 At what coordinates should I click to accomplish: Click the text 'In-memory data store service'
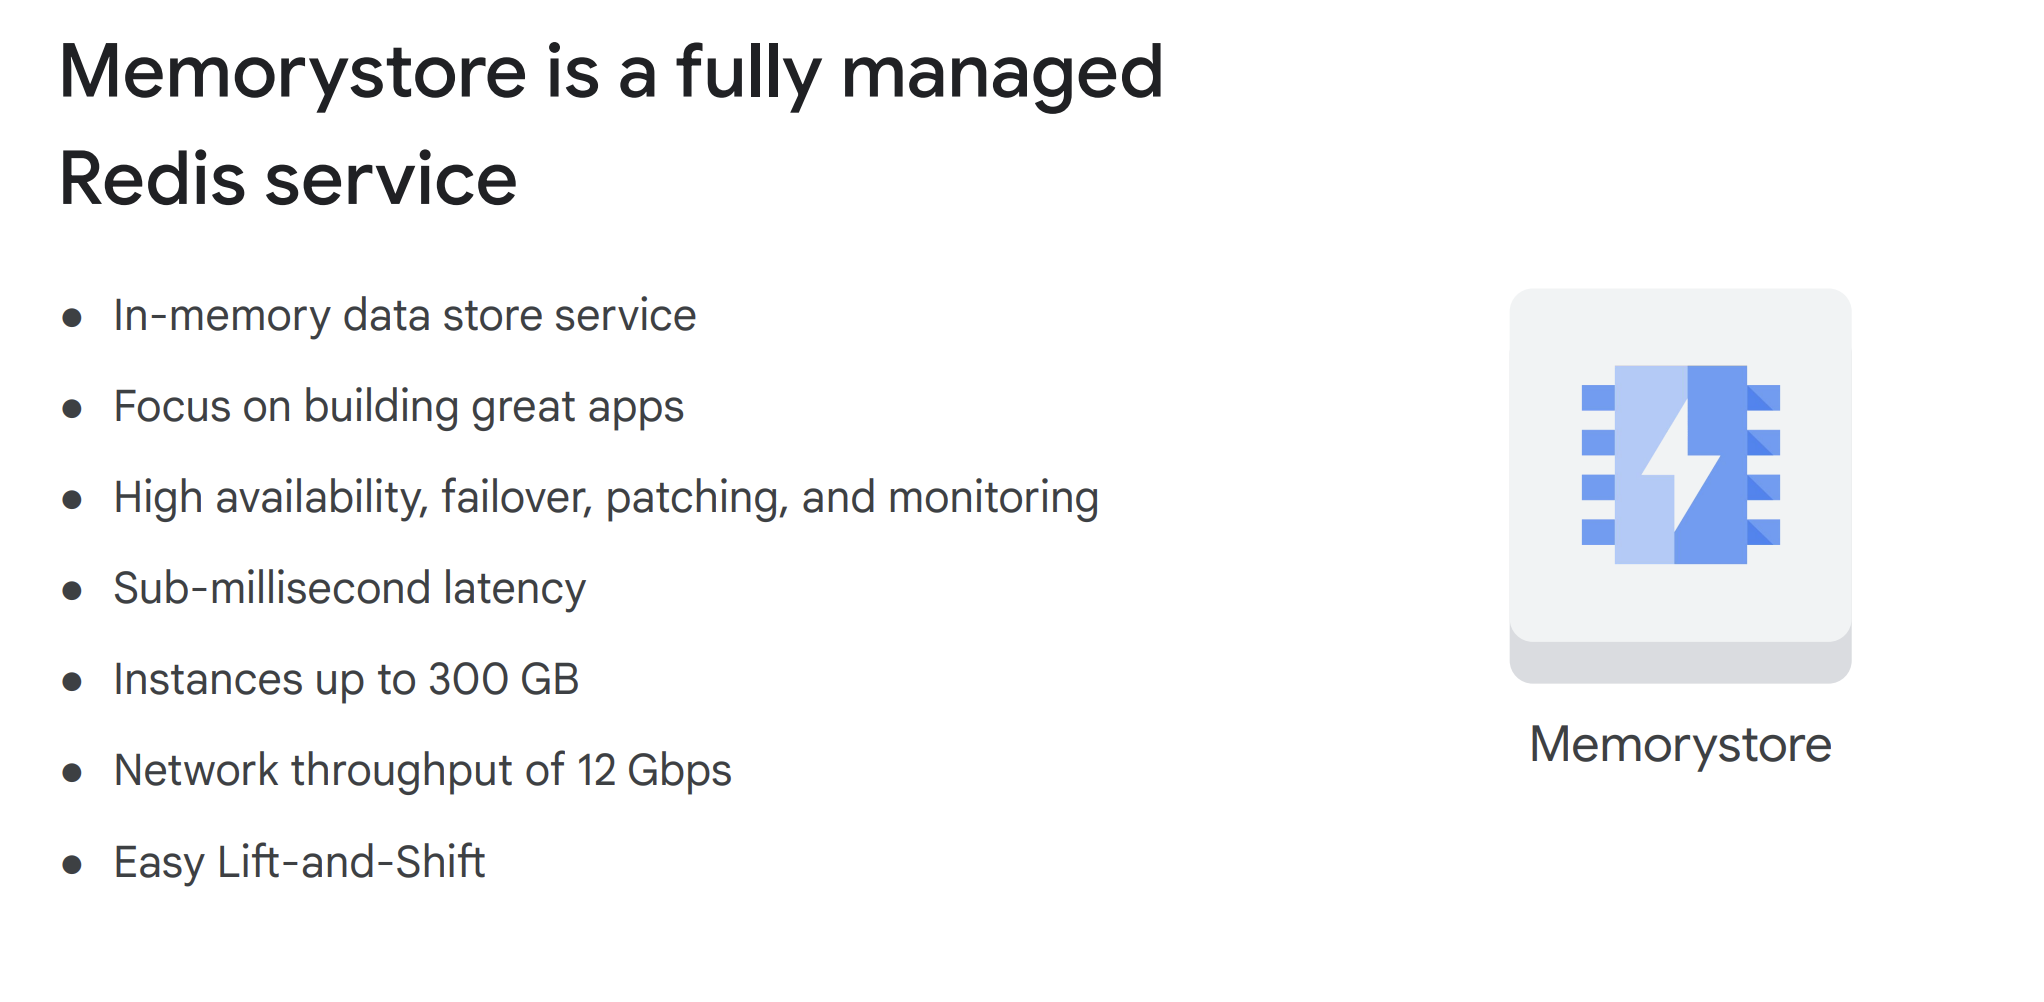click(404, 316)
